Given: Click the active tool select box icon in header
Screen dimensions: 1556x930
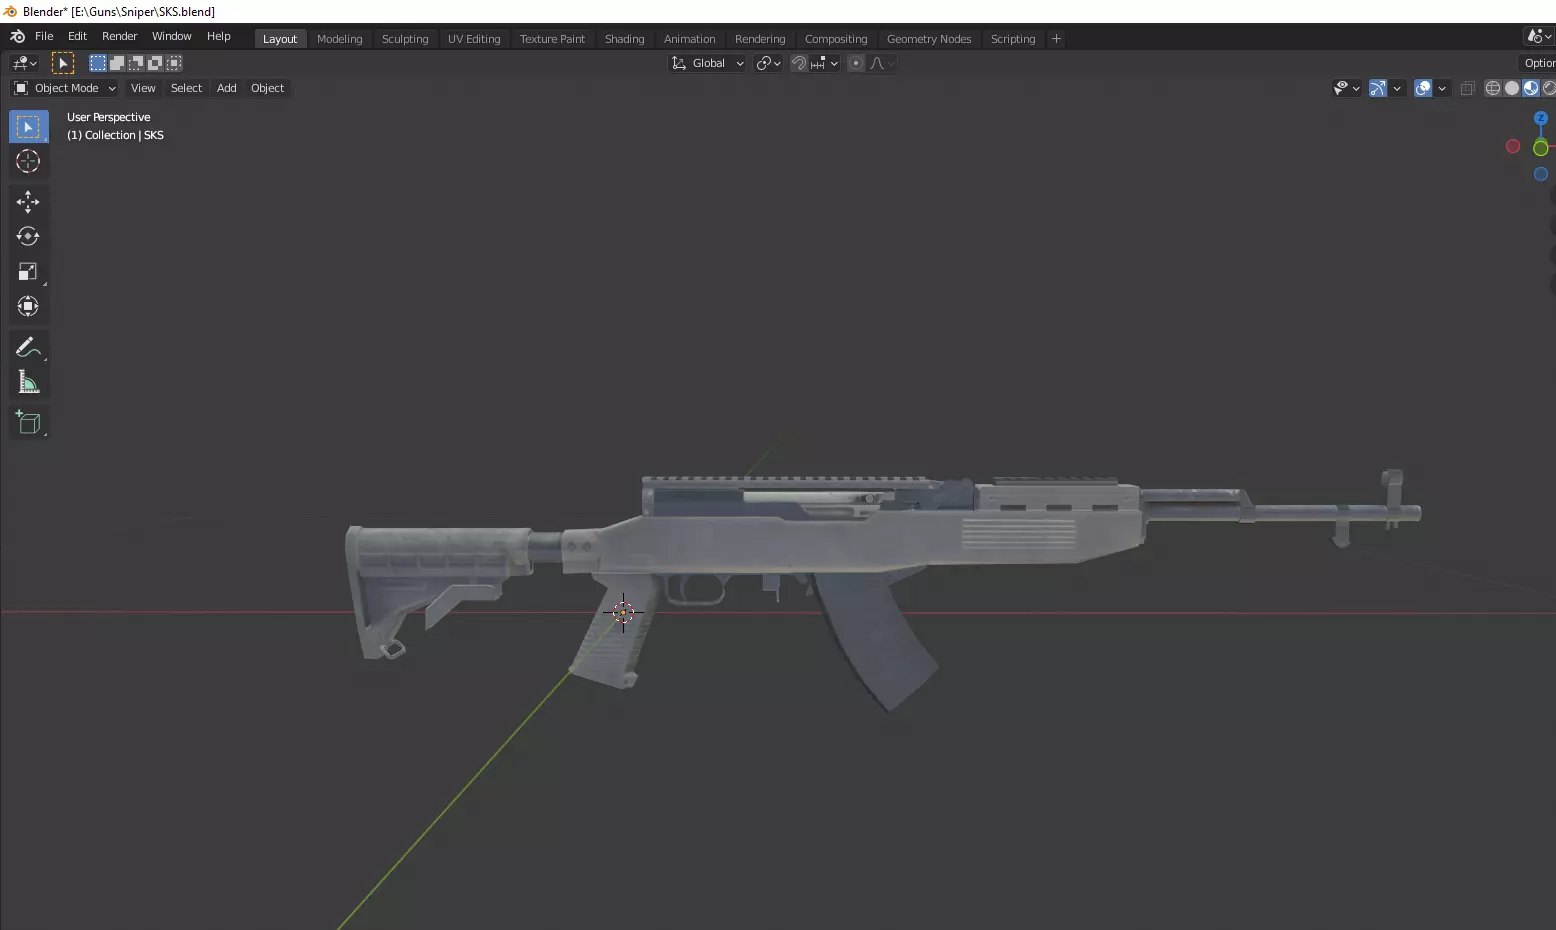Looking at the screenshot, I should [x=63, y=63].
